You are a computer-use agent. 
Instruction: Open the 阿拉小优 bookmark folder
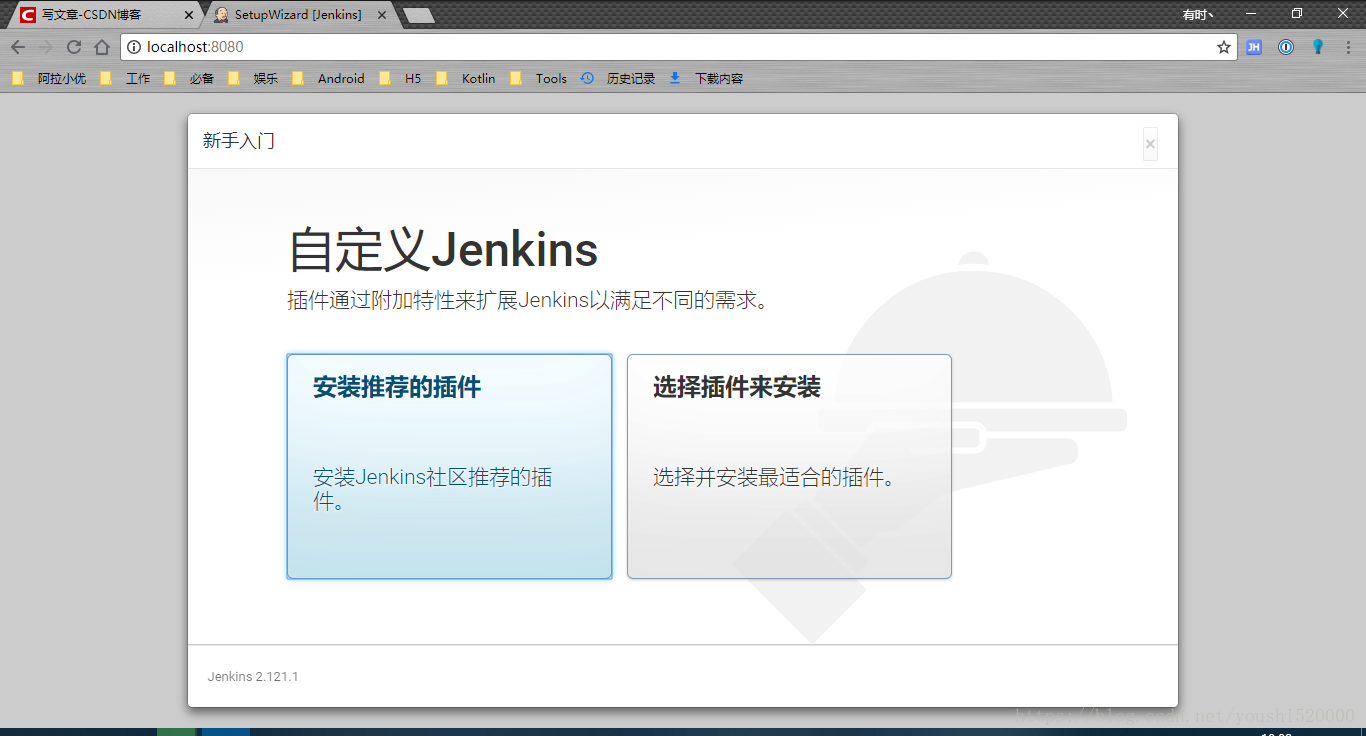tap(49, 78)
